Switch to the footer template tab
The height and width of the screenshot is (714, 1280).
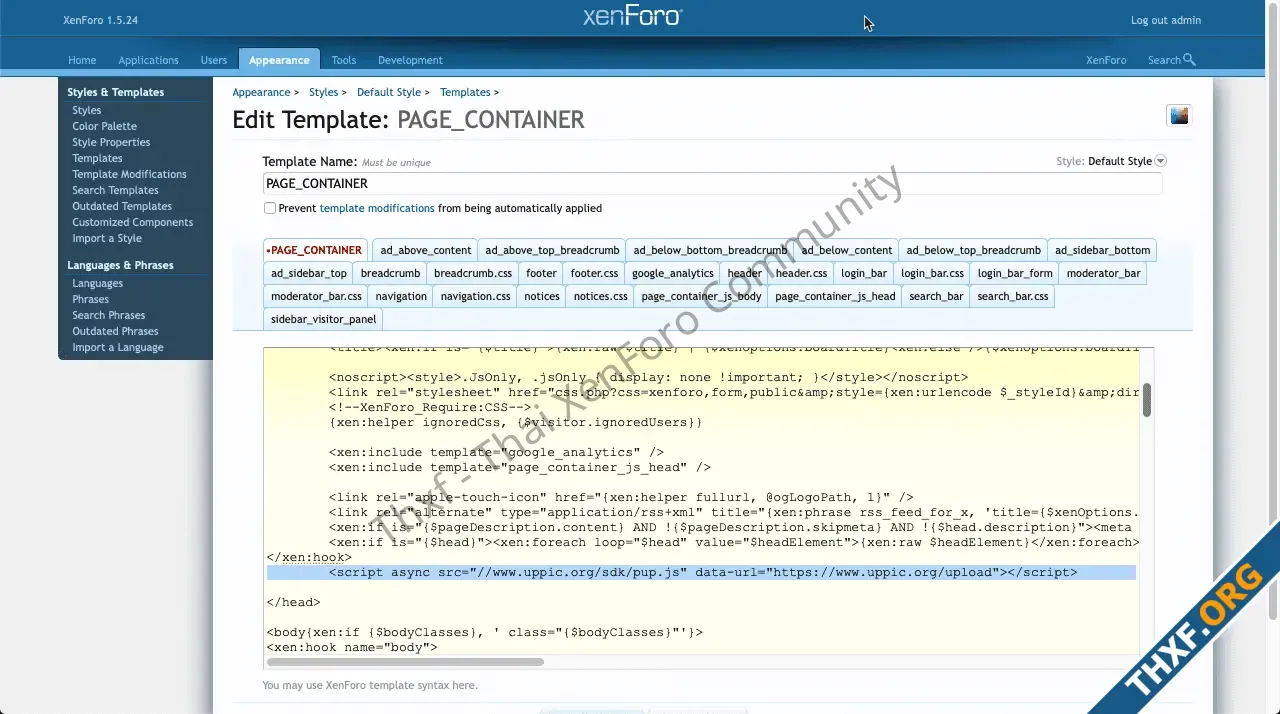tap(541, 273)
